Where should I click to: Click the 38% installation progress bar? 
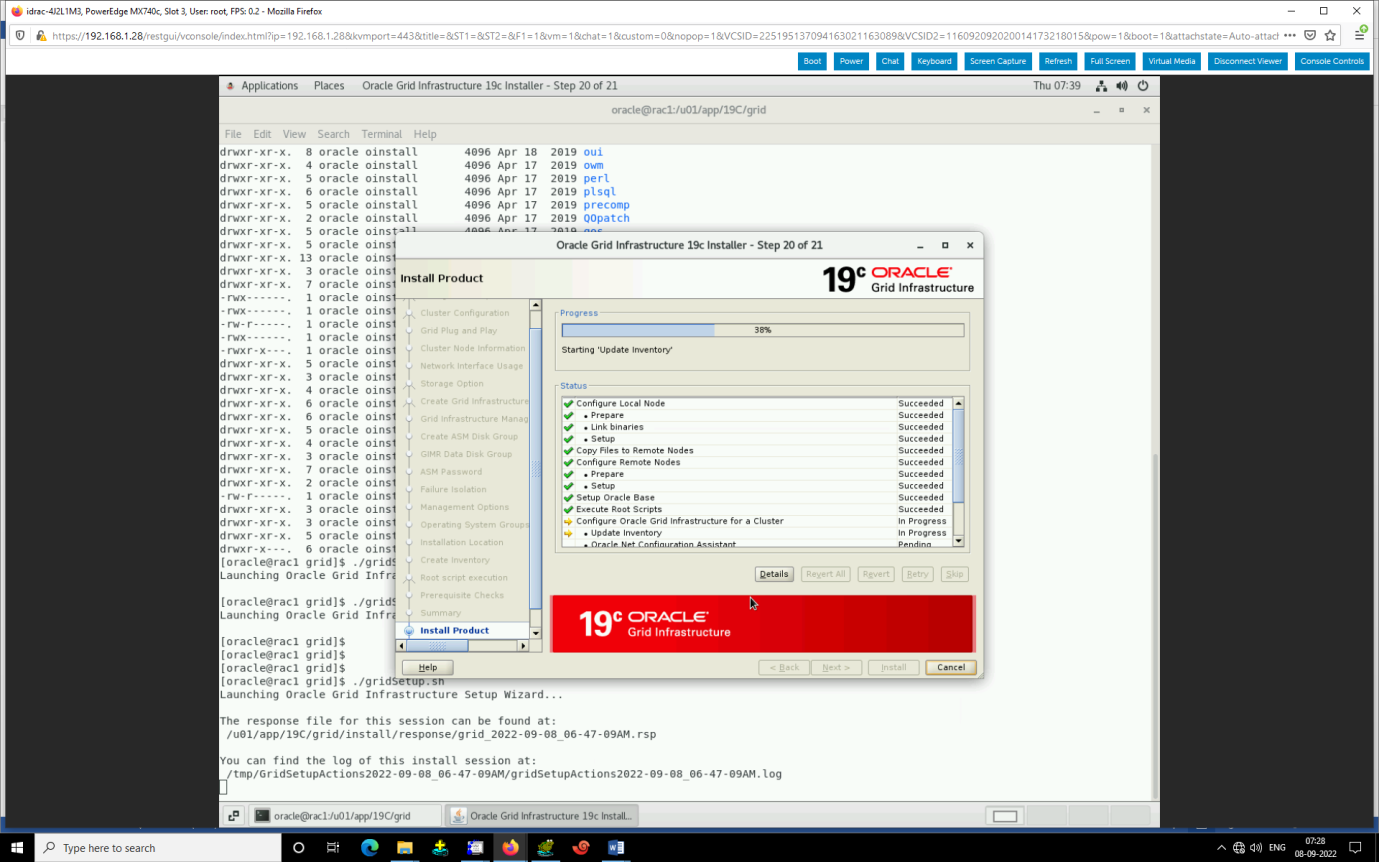click(763, 330)
